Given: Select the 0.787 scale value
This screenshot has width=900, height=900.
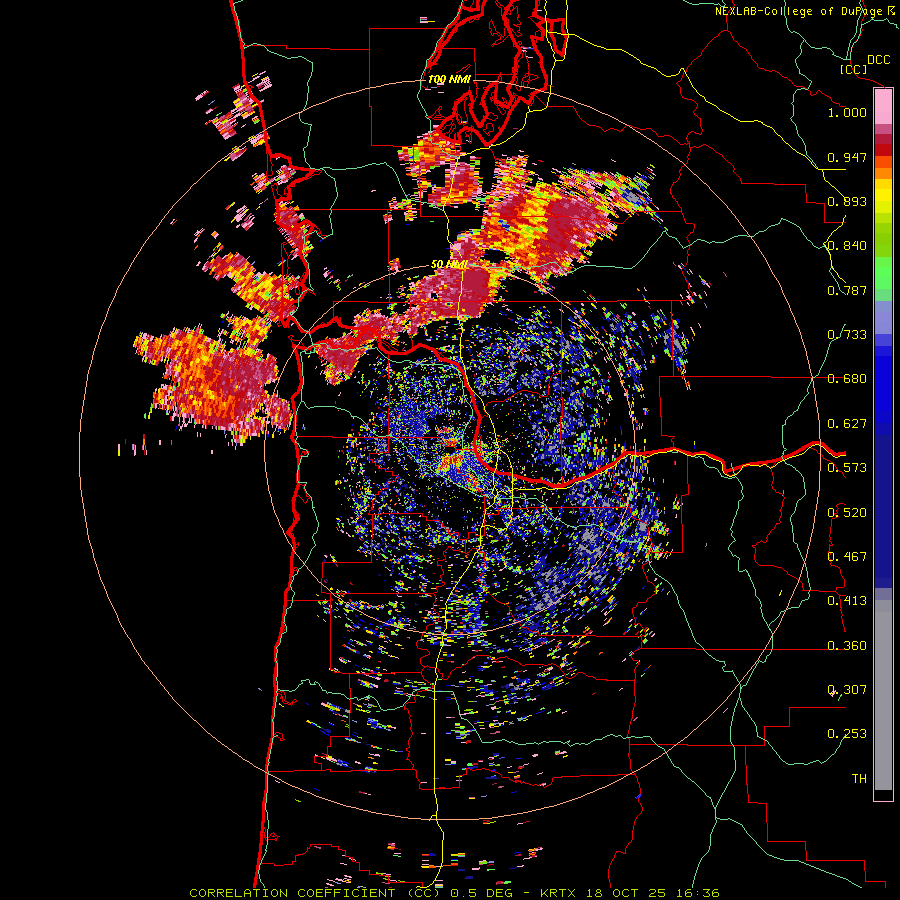Looking at the screenshot, I should tap(847, 290).
